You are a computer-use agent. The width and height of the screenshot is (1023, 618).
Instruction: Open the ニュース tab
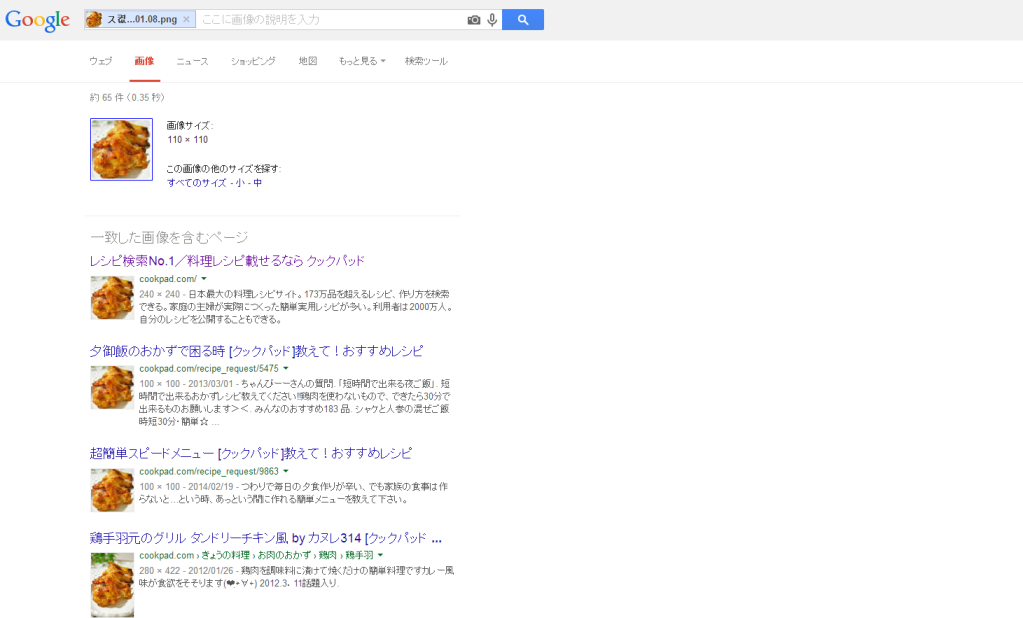pyautogui.click(x=192, y=61)
